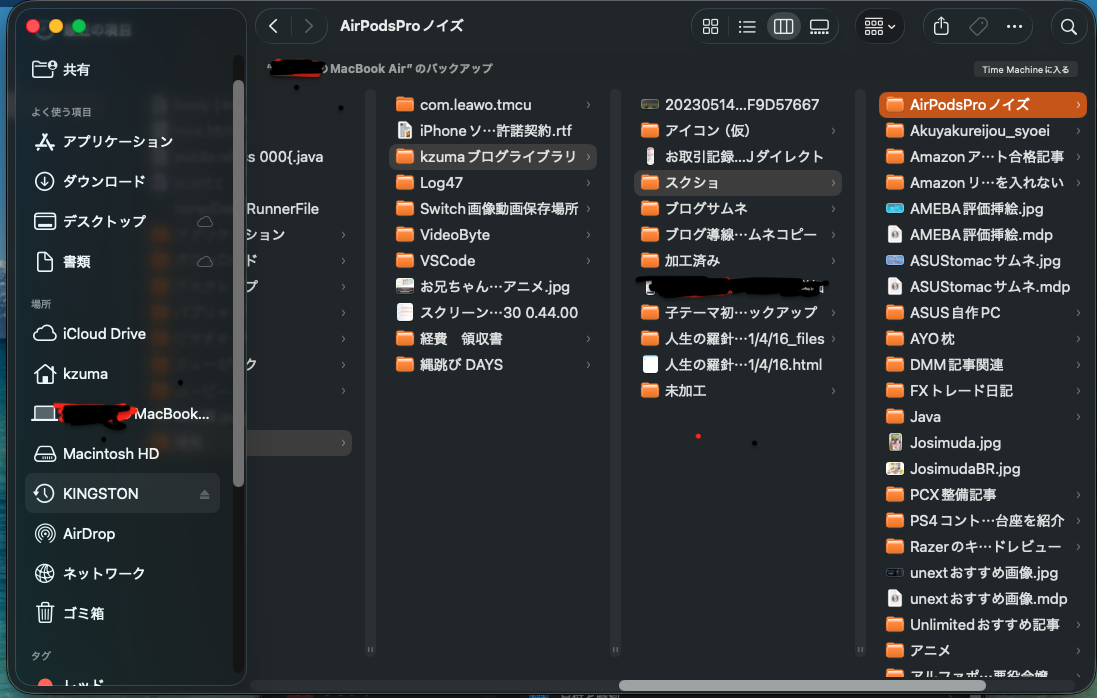Open the search magnifier icon
The height and width of the screenshot is (698, 1097).
click(1069, 27)
